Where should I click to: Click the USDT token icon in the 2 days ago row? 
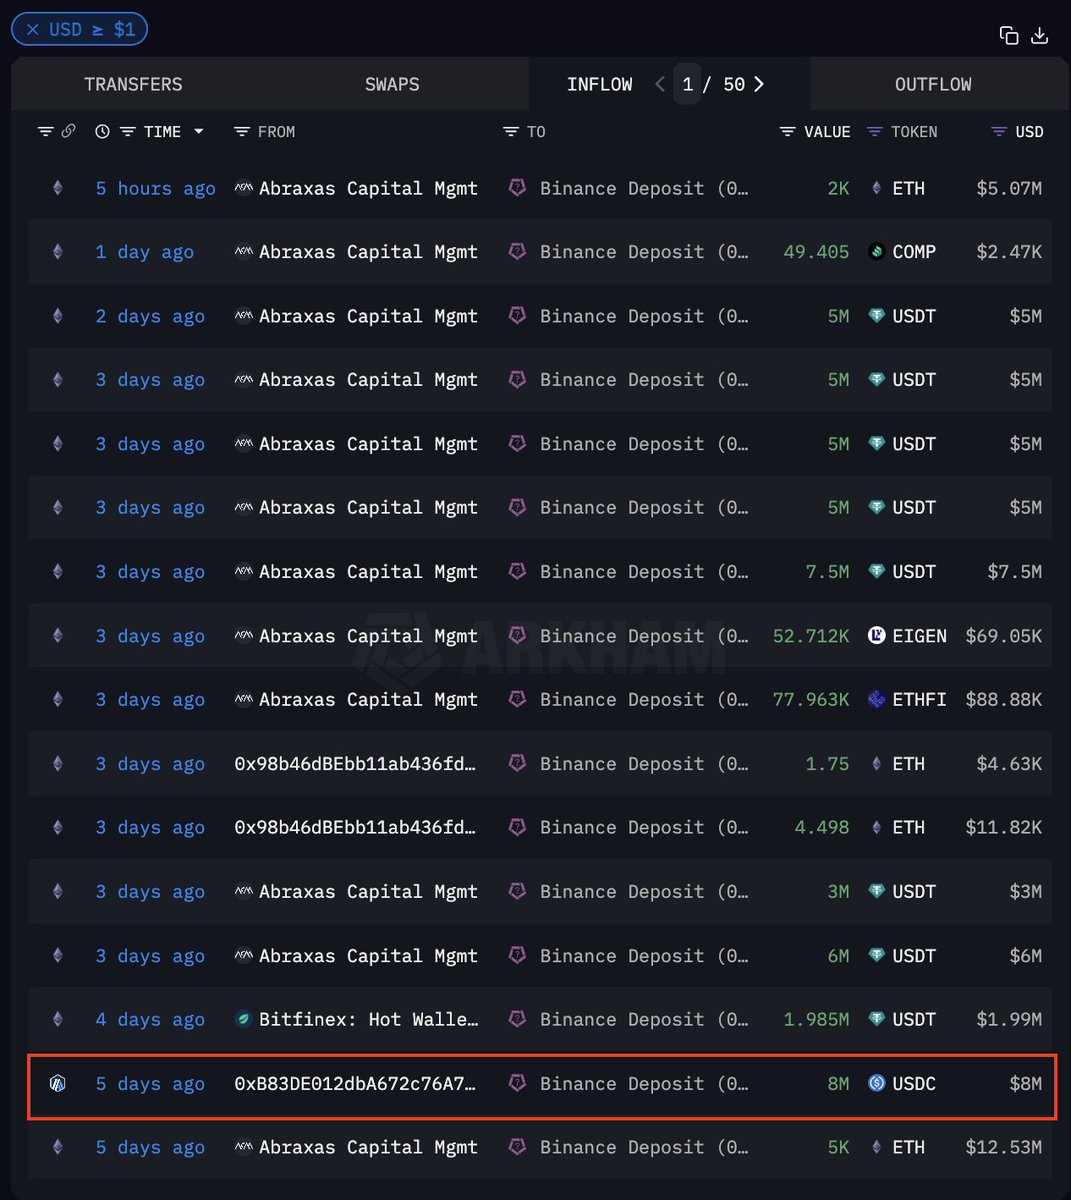(877, 316)
